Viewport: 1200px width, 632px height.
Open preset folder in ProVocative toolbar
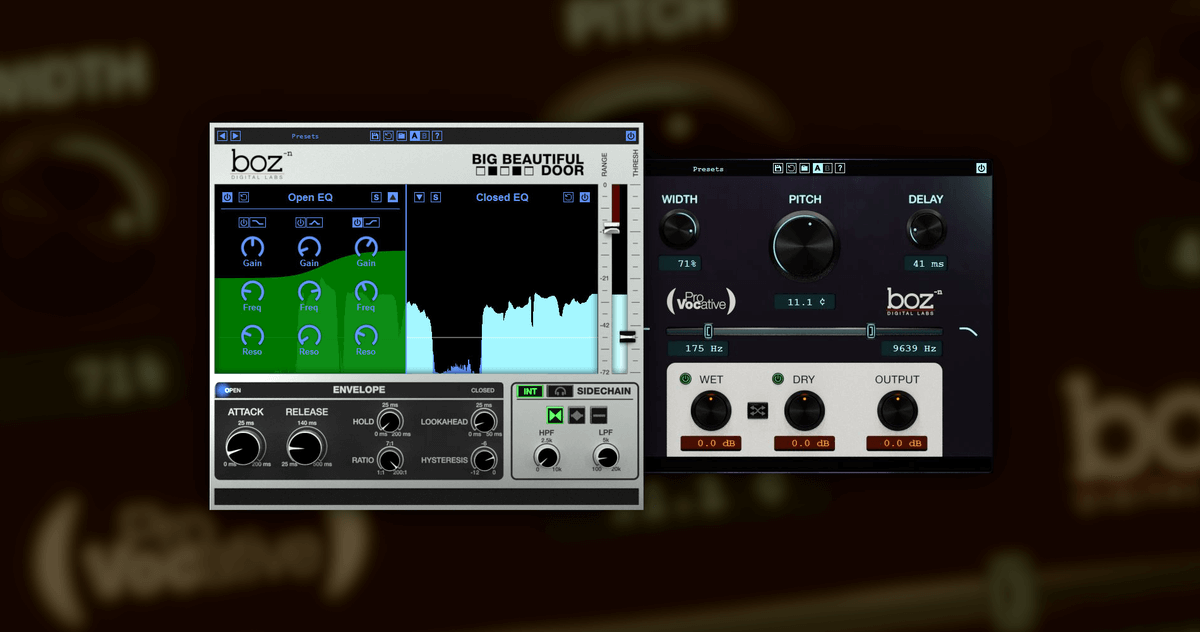804,168
